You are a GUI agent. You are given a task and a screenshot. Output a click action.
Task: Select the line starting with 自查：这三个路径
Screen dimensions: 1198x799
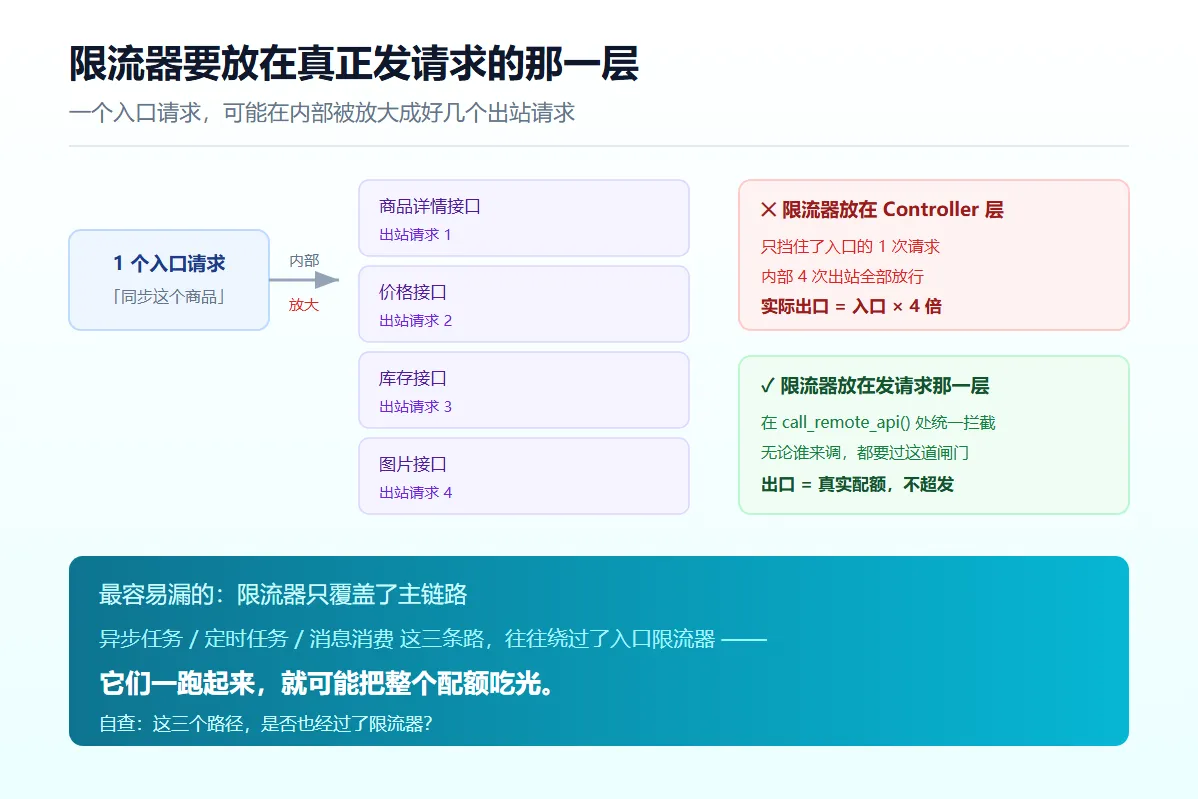point(266,723)
